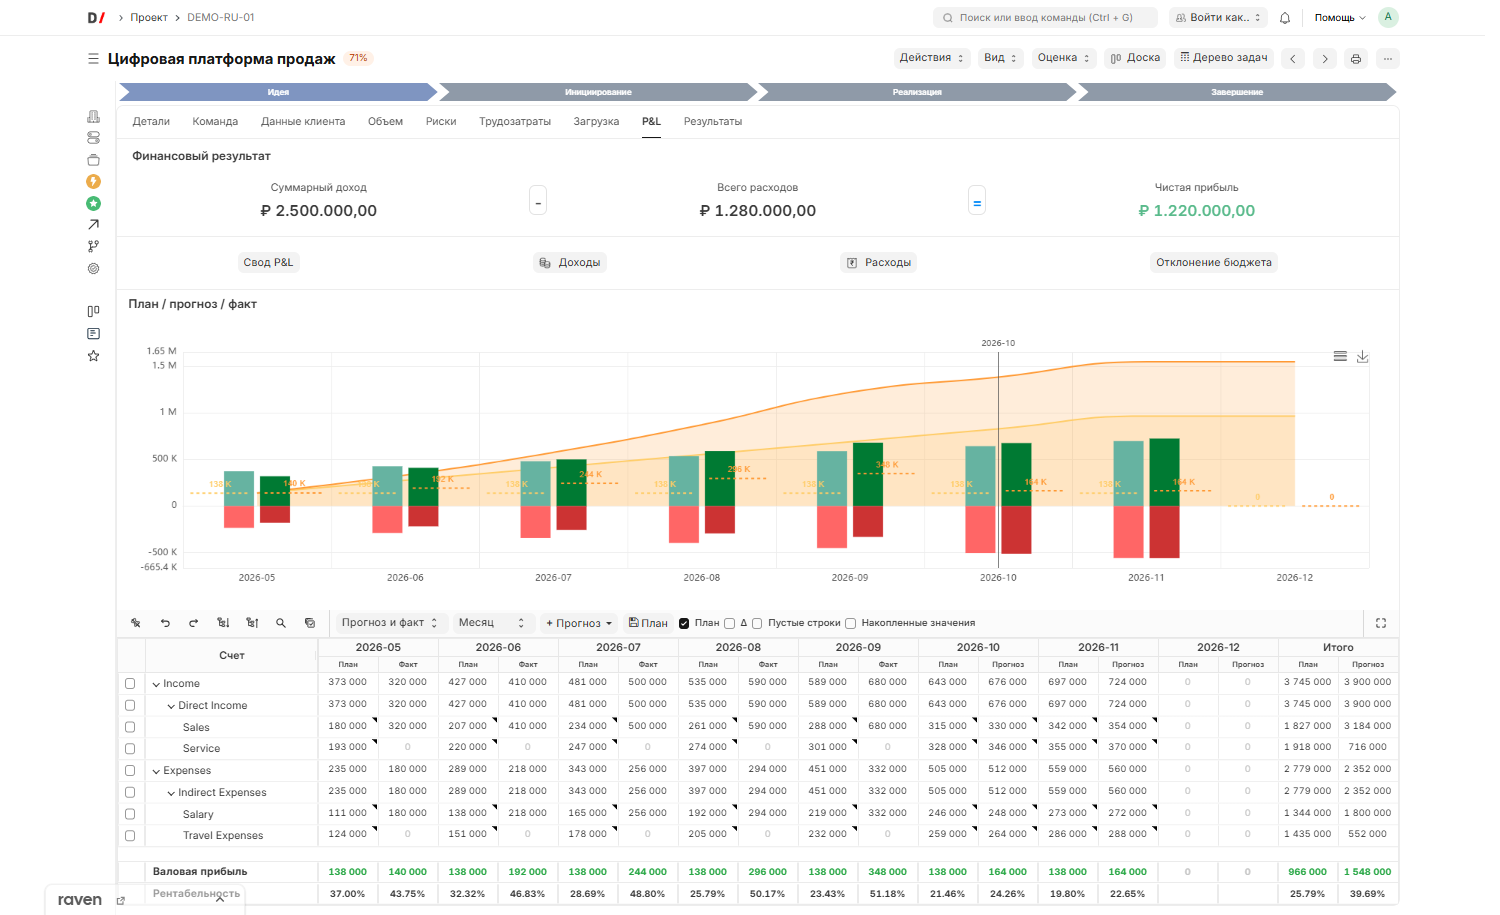Image resolution: width=1500 pixels, height=915 pixels.
Task: Focus the command search field
Action: (x=1045, y=18)
